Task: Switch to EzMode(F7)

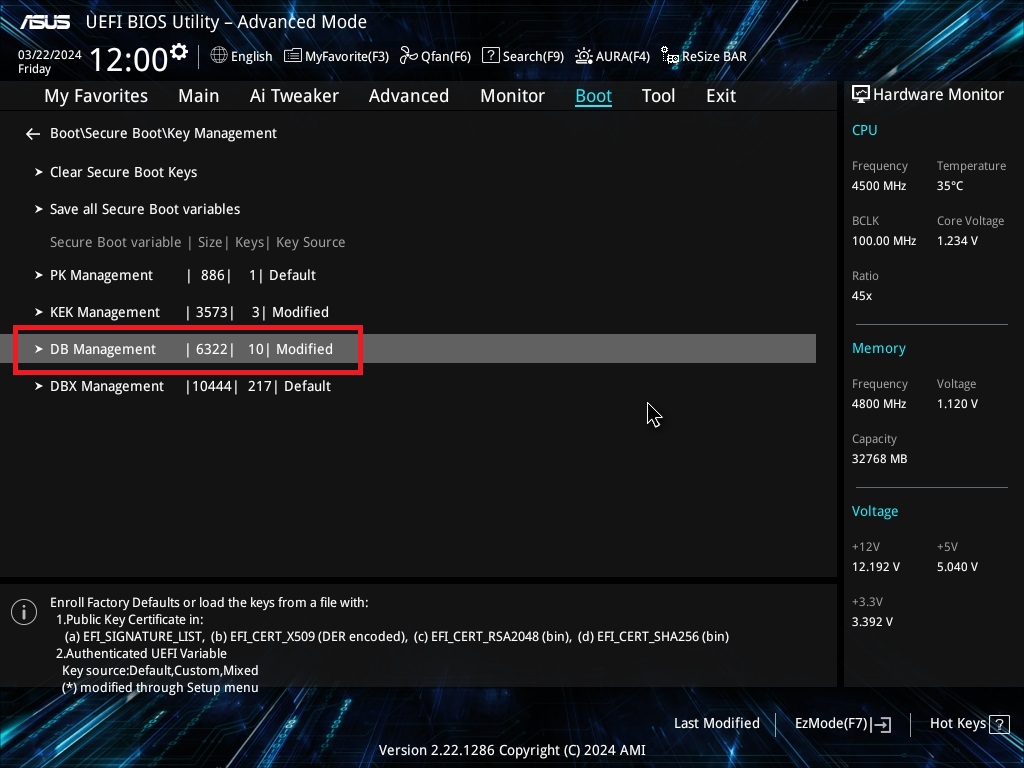Action: (x=835, y=723)
